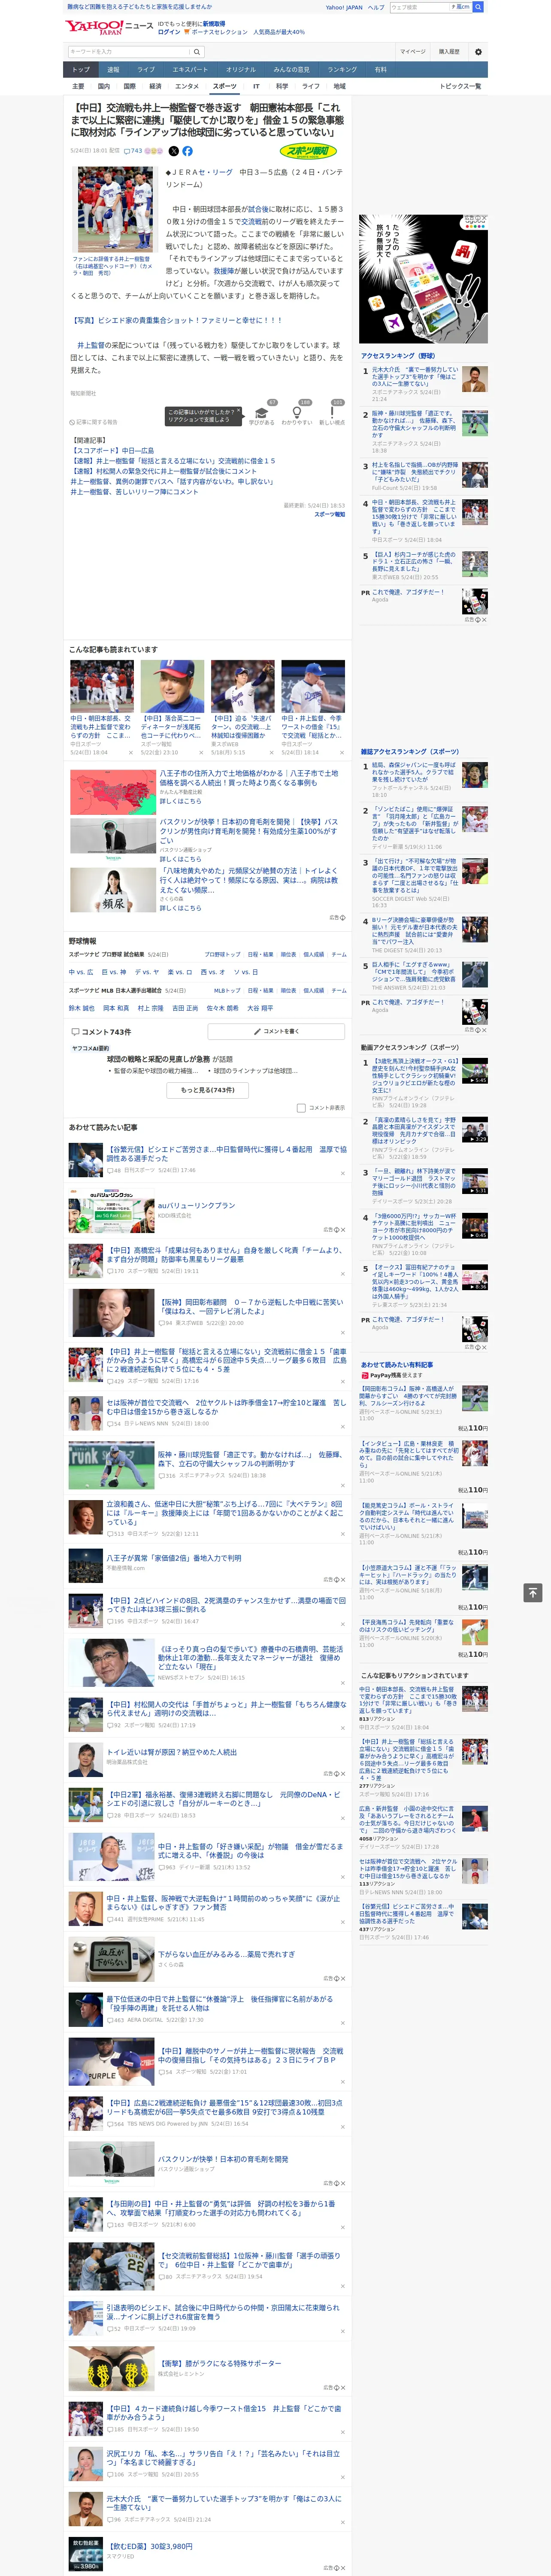Open the ランキング tab
Screen dimensions: 551x2576
(x=342, y=70)
